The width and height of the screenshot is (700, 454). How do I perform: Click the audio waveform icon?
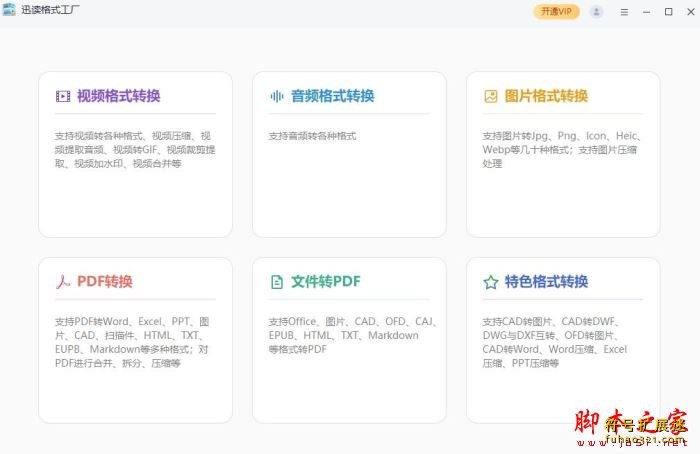pos(277,96)
